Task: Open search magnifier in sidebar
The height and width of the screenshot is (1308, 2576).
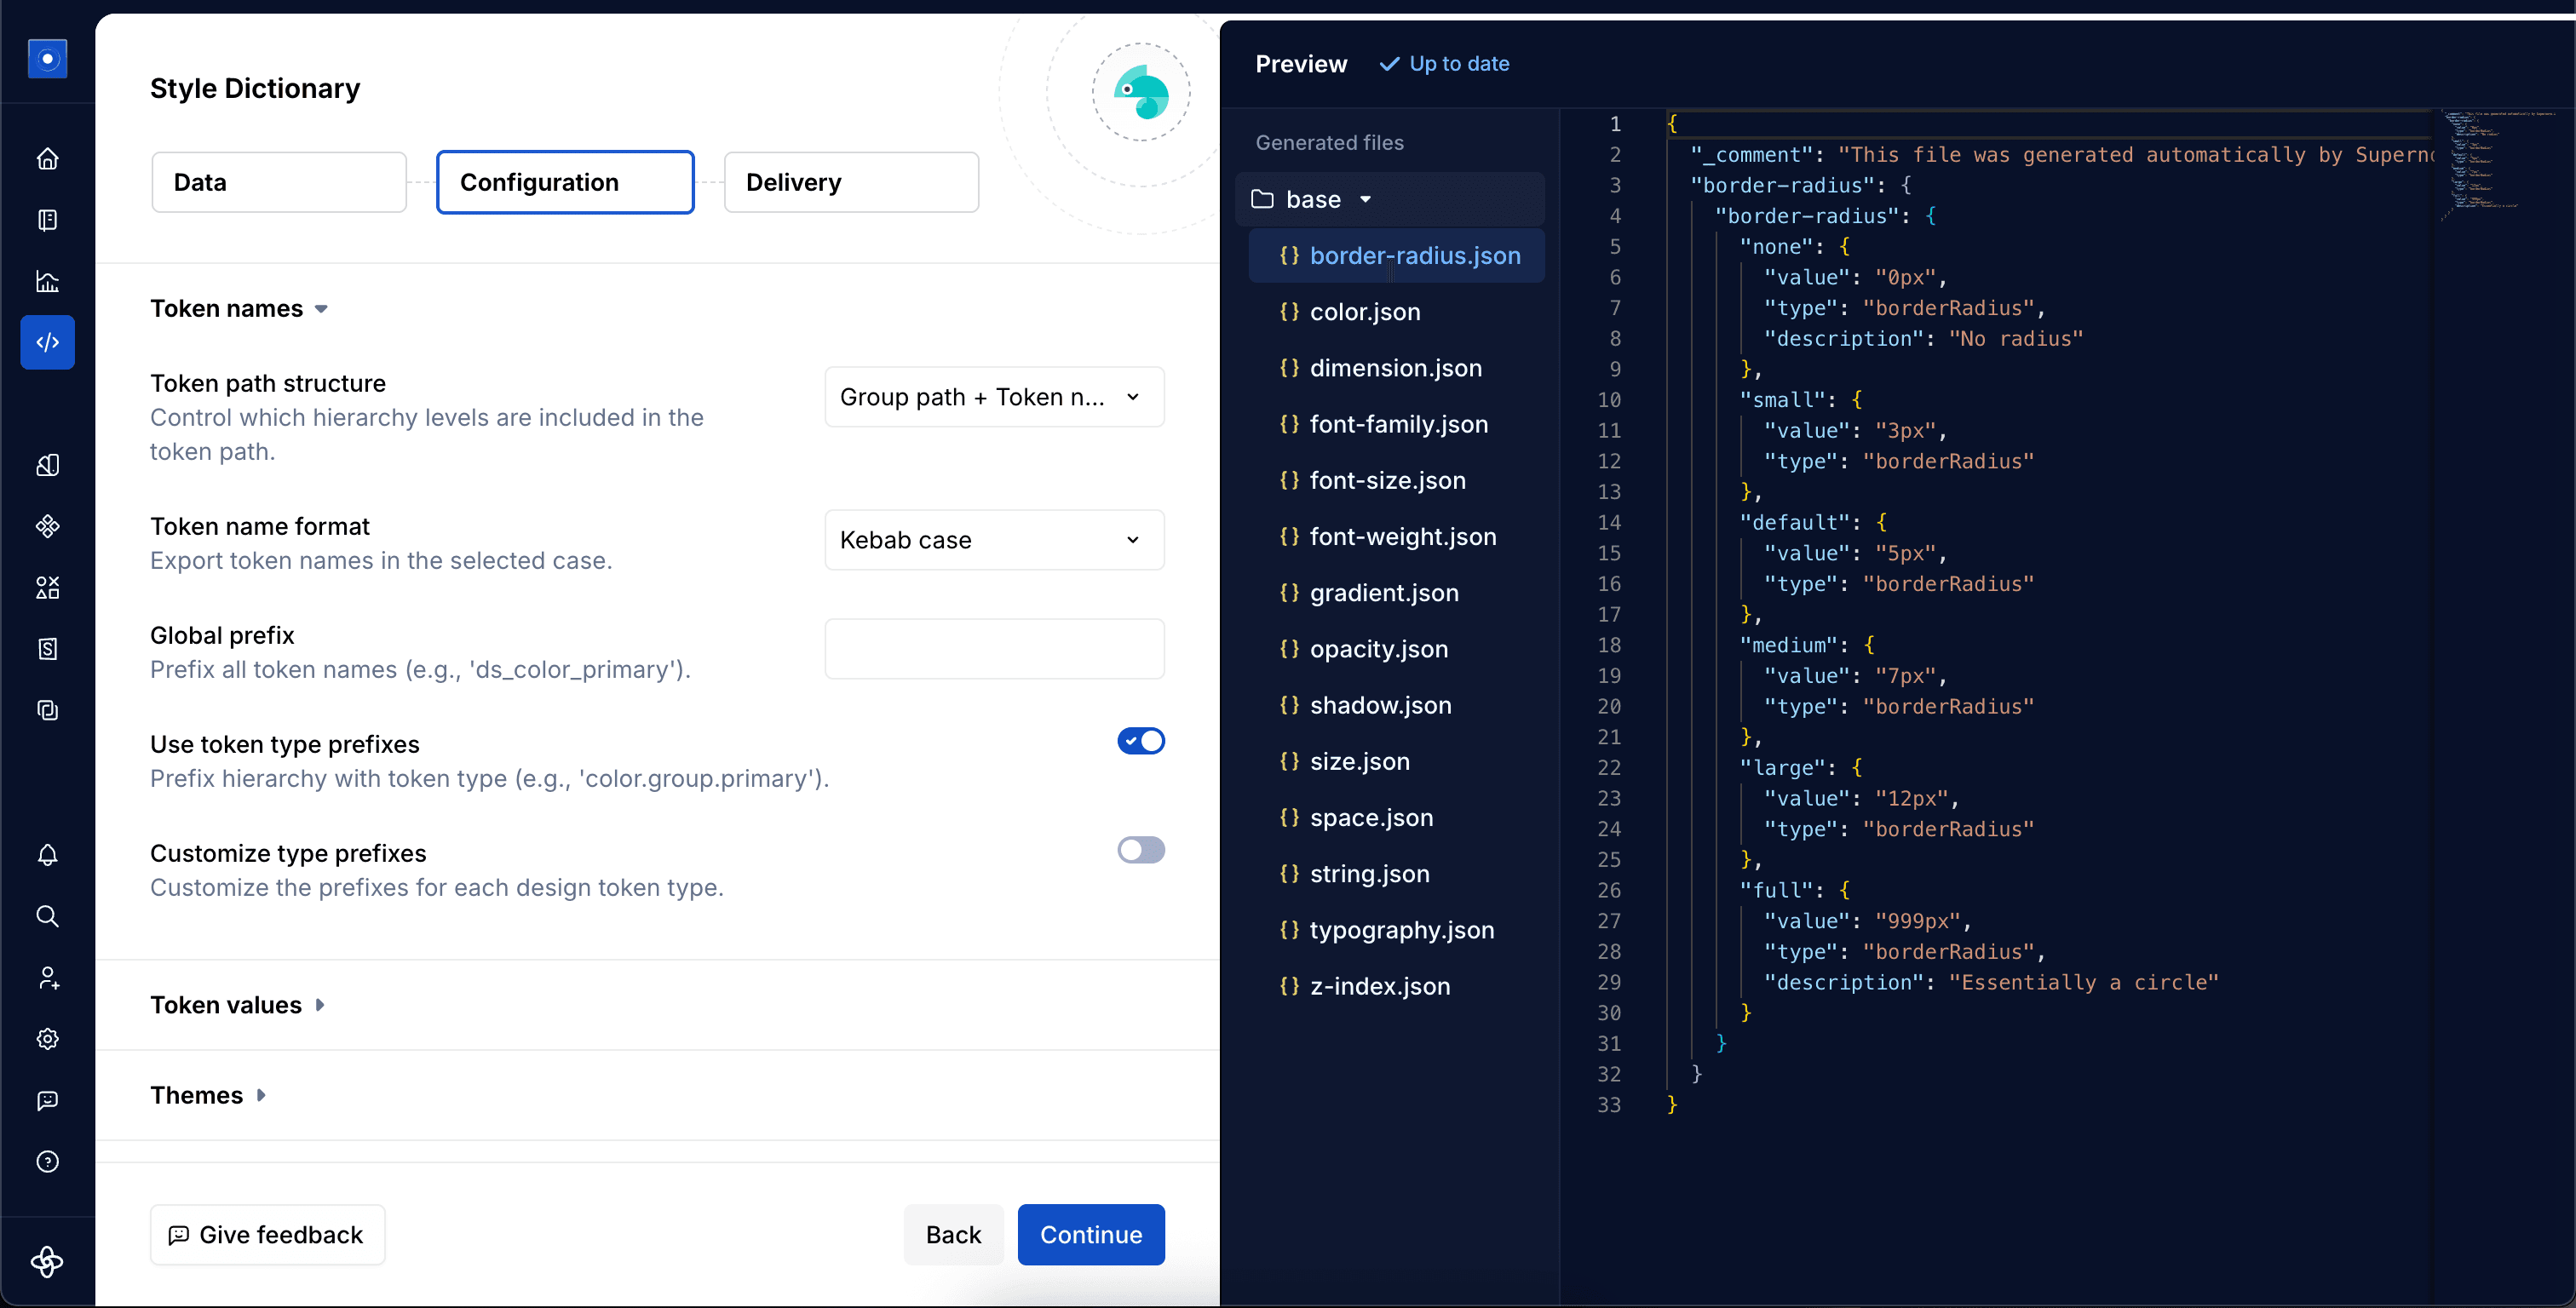Action: tap(47, 916)
